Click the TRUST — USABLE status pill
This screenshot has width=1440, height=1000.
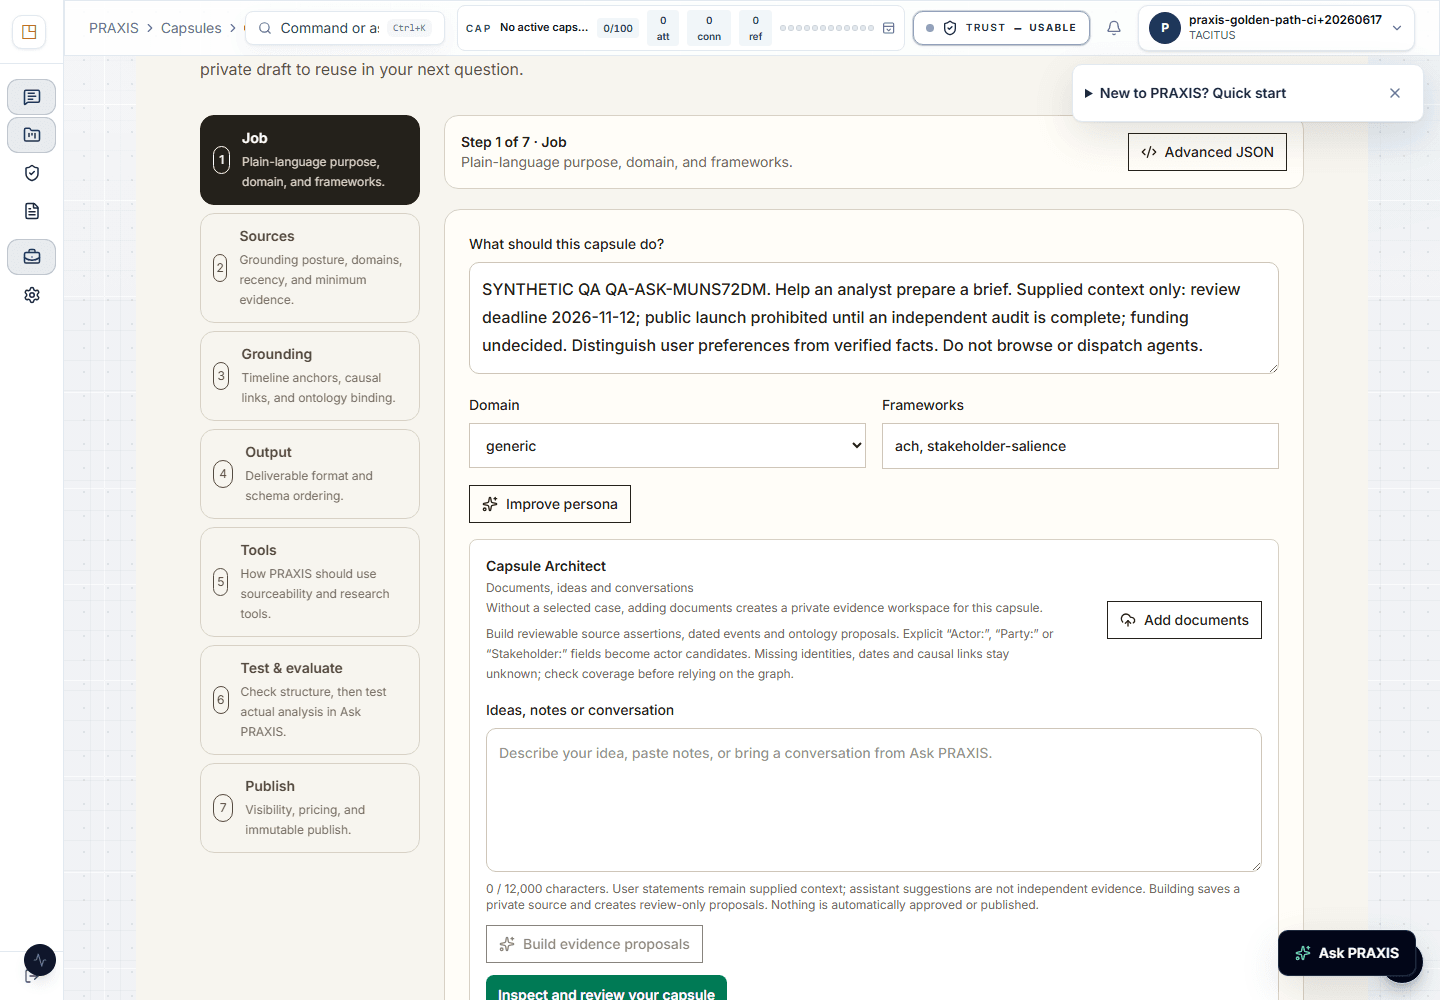pyautogui.click(x=1001, y=28)
